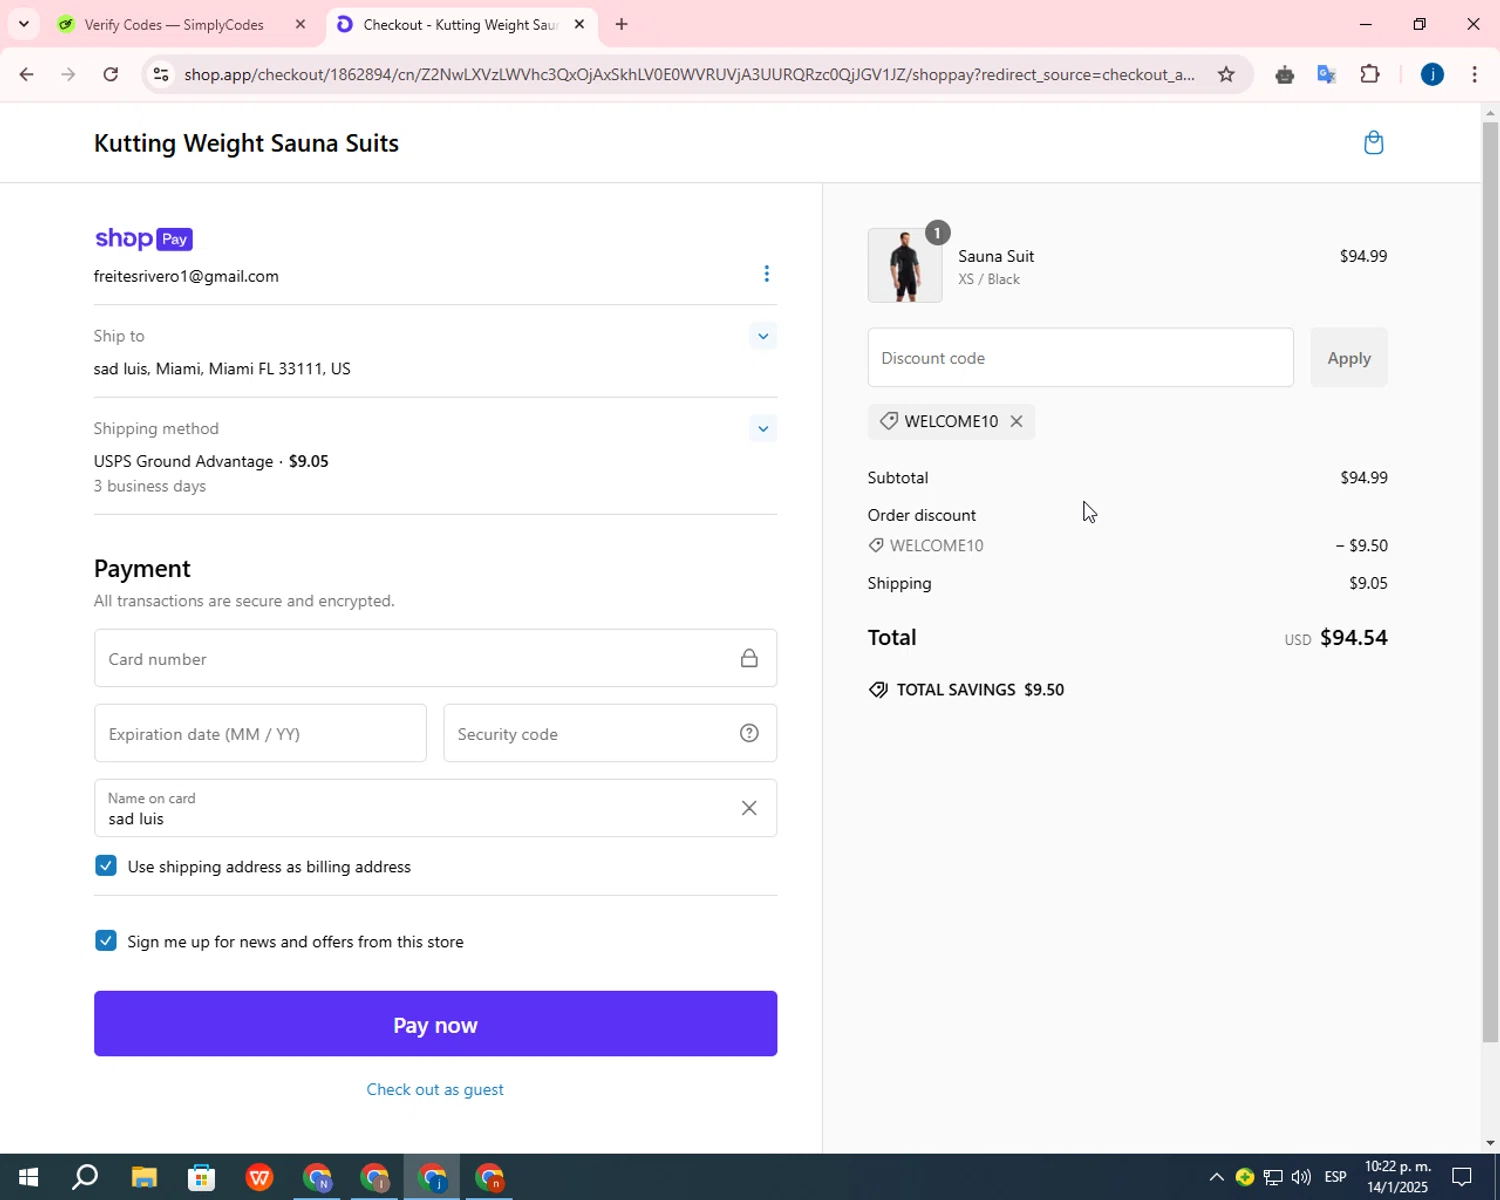Remove the WELCOME10 discount tag
1500x1200 pixels.
1016,422
